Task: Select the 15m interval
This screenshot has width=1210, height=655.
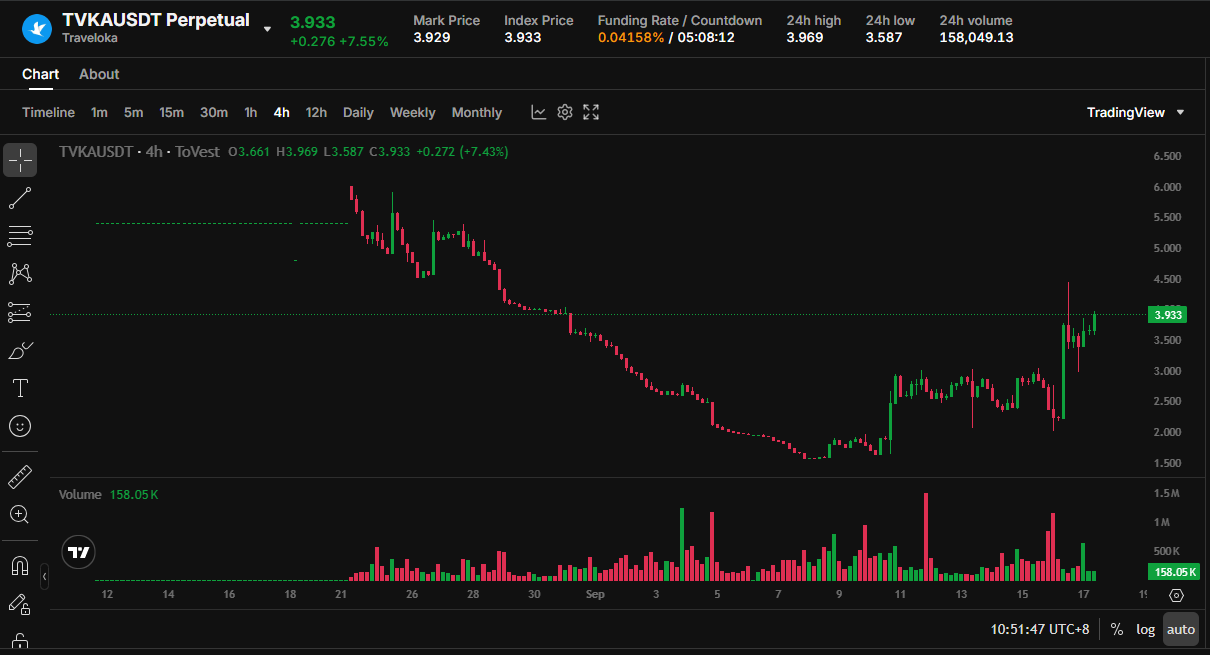Action: 171,112
